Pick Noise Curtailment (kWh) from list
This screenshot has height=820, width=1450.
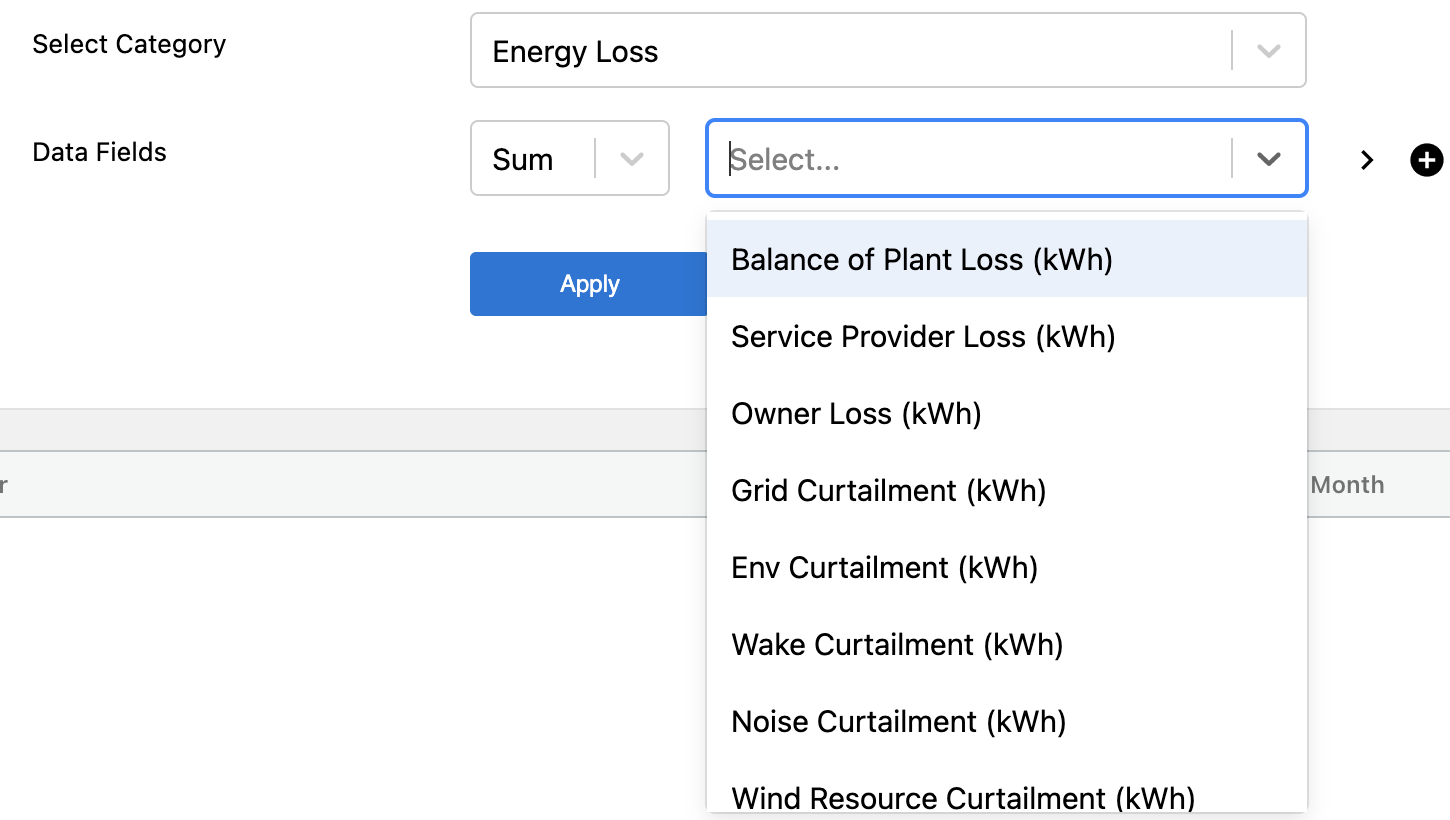coord(898,722)
